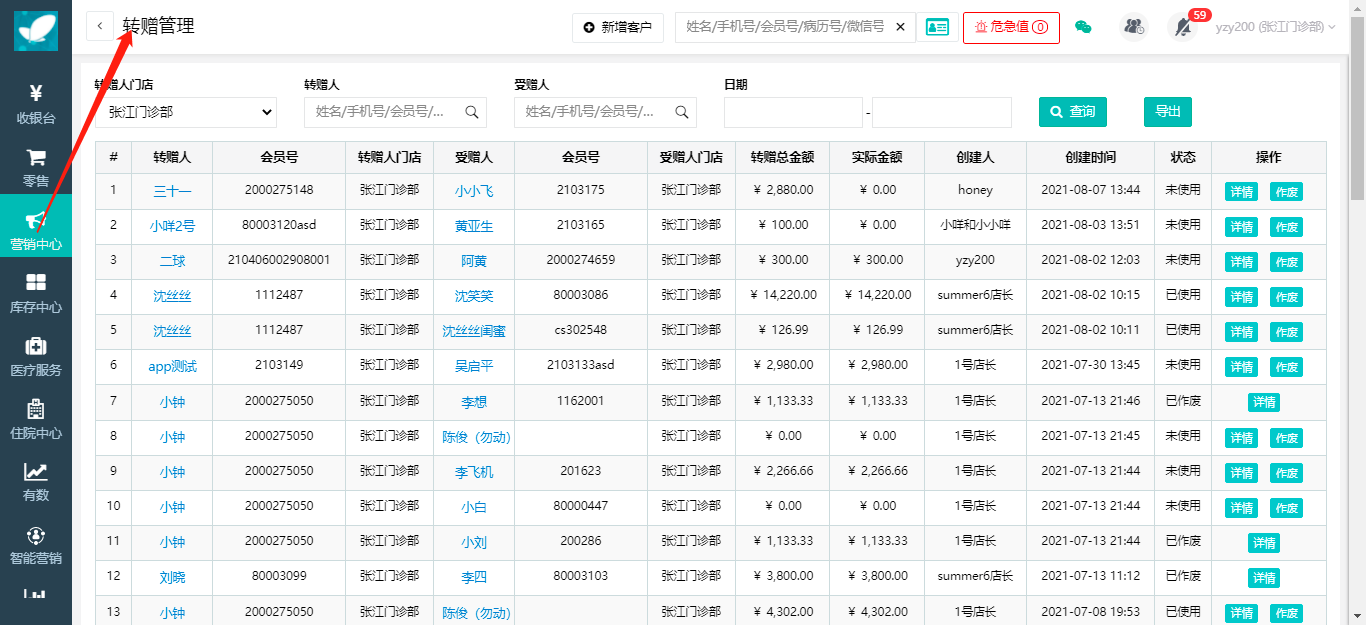Click the magnifier in the 受赠人 field

[x=682, y=112]
